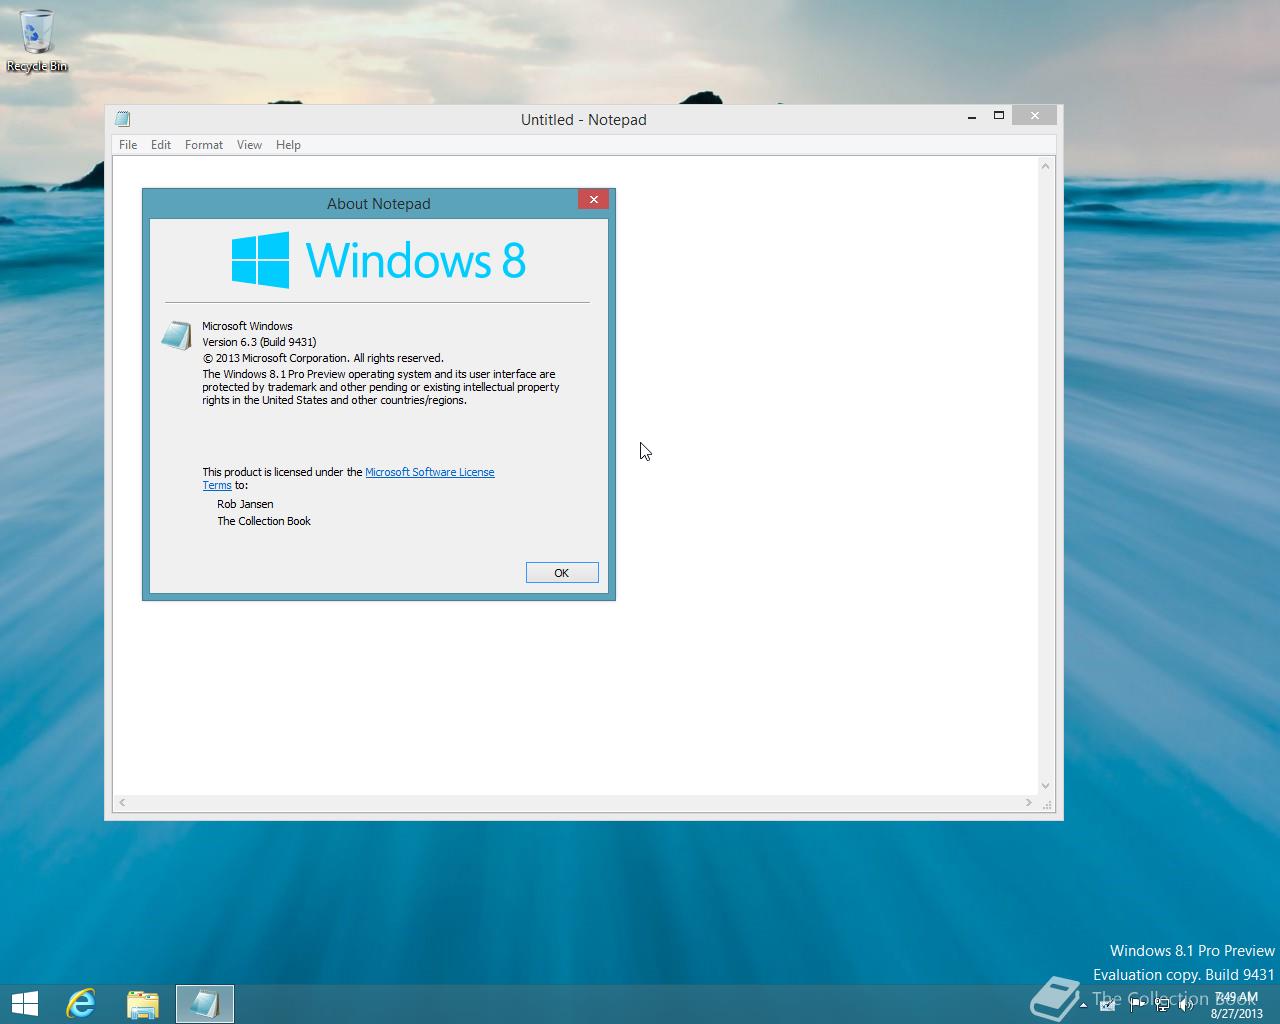This screenshot has width=1280, height=1024.
Task: Open the View menu
Action: 249,145
